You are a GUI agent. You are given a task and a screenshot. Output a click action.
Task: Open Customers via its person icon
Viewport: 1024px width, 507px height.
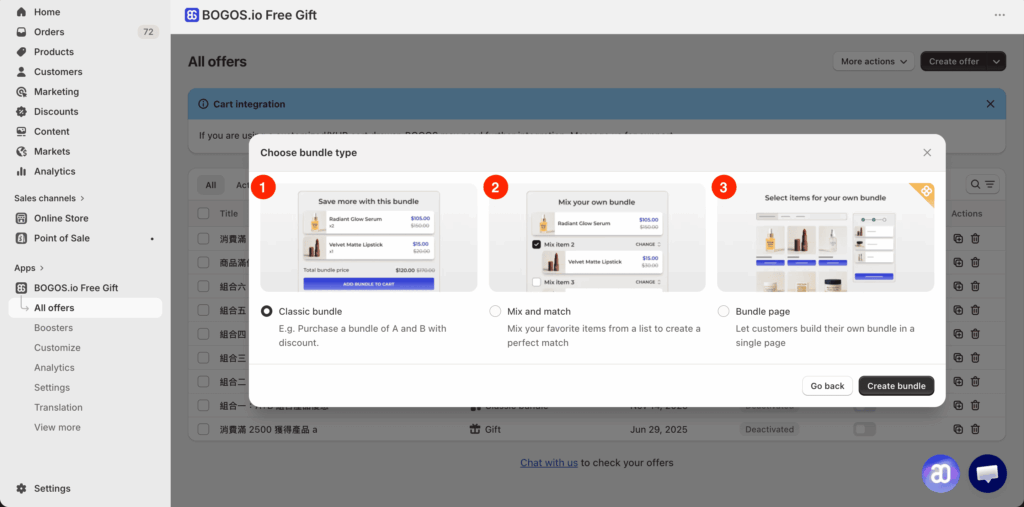point(22,72)
